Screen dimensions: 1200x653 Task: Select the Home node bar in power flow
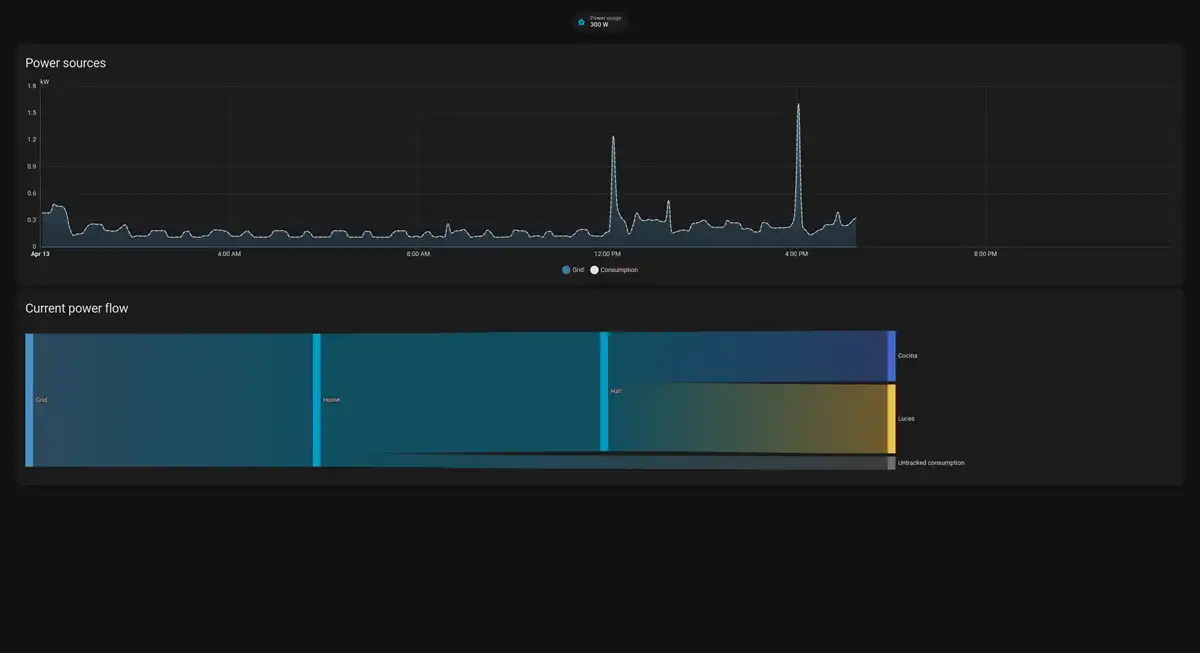point(317,400)
